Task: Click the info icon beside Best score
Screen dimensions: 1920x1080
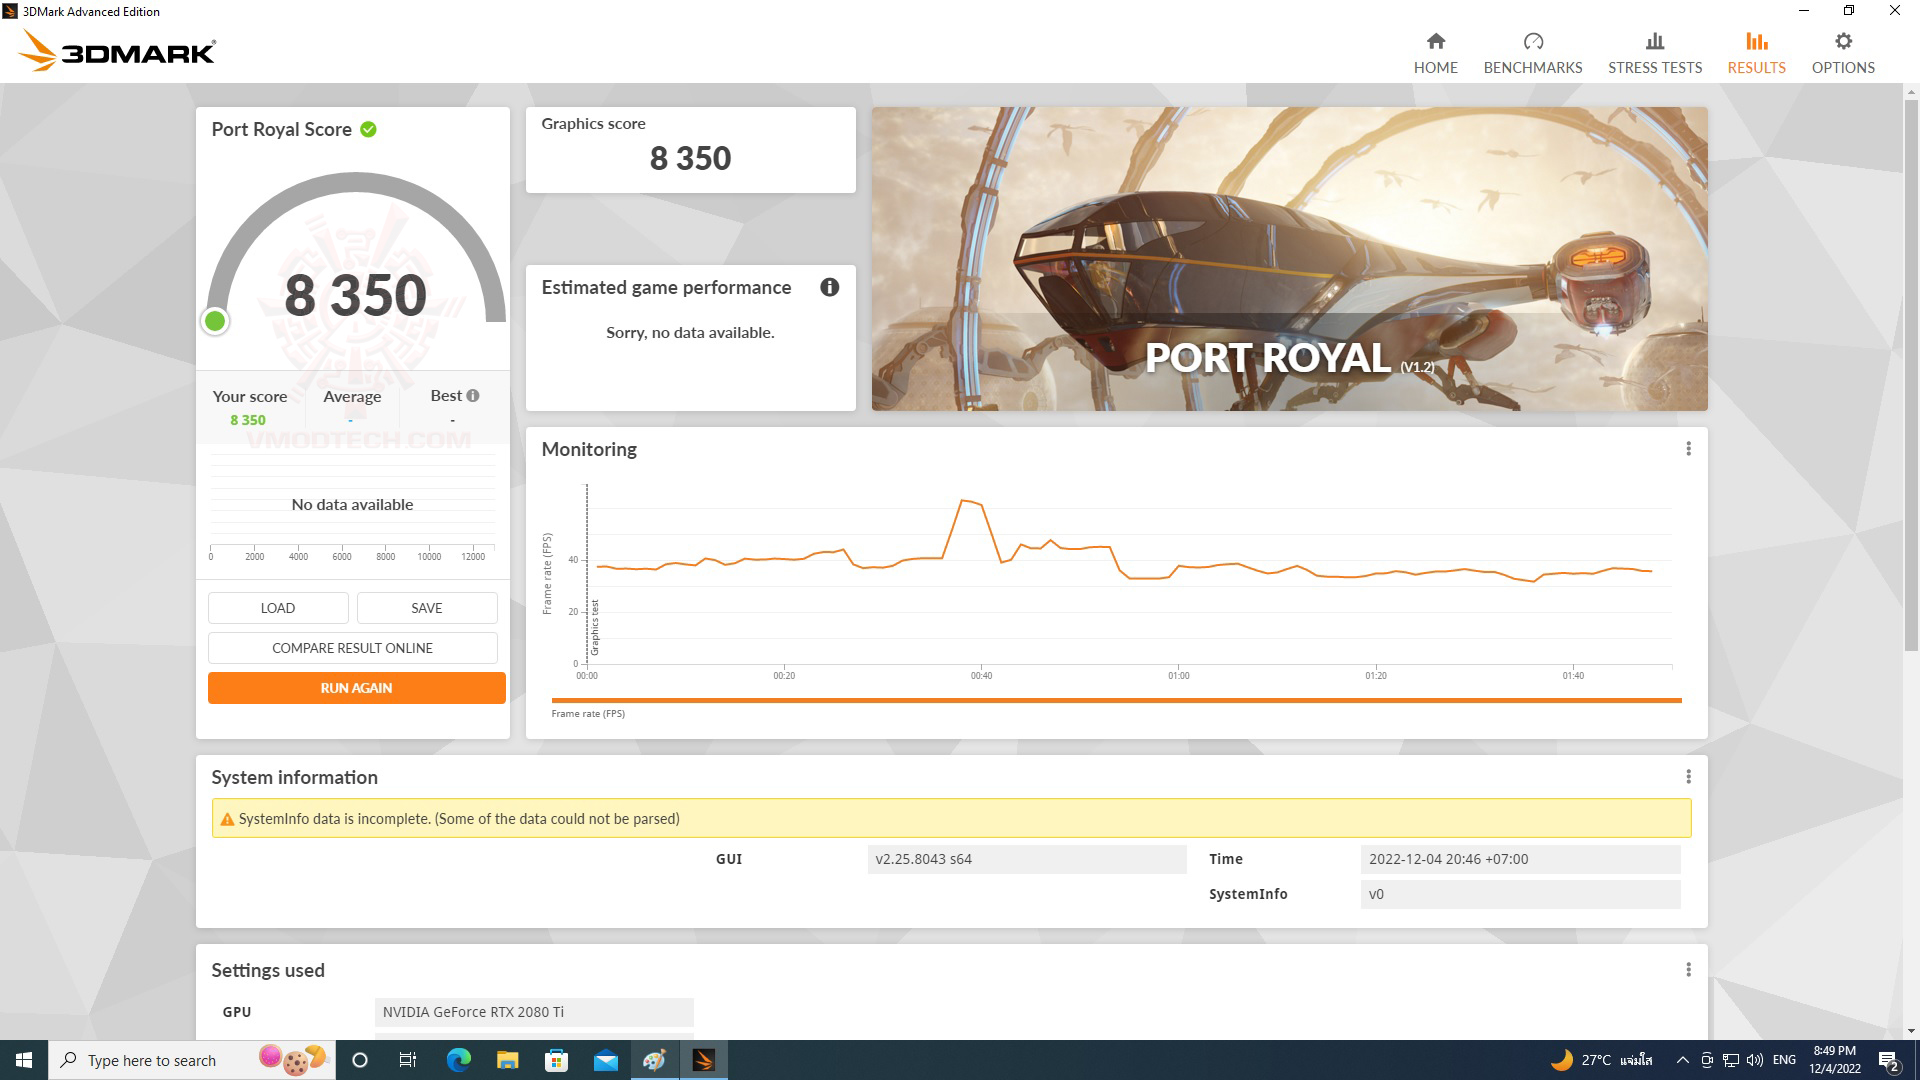Action: [472, 395]
